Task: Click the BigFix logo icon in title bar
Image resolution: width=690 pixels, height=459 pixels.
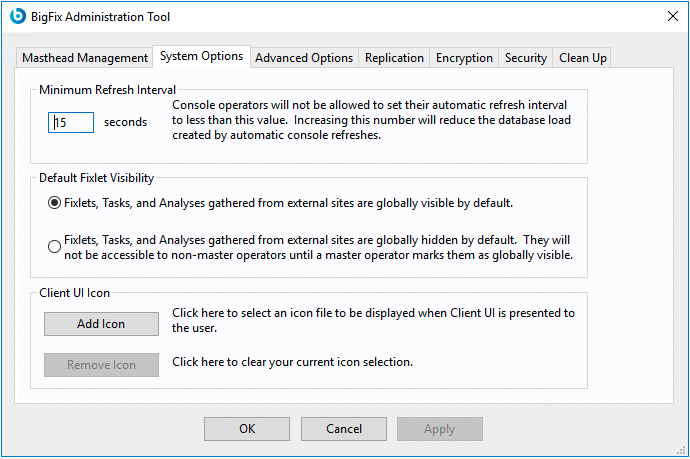Action: point(18,16)
